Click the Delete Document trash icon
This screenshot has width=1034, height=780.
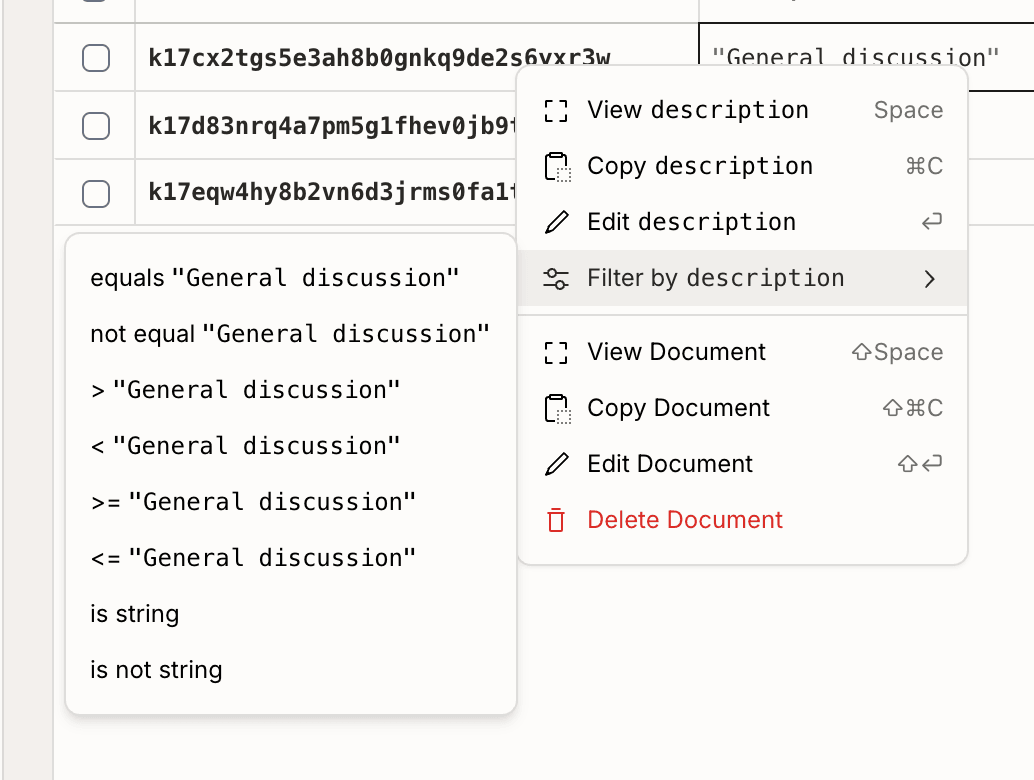coord(556,520)
